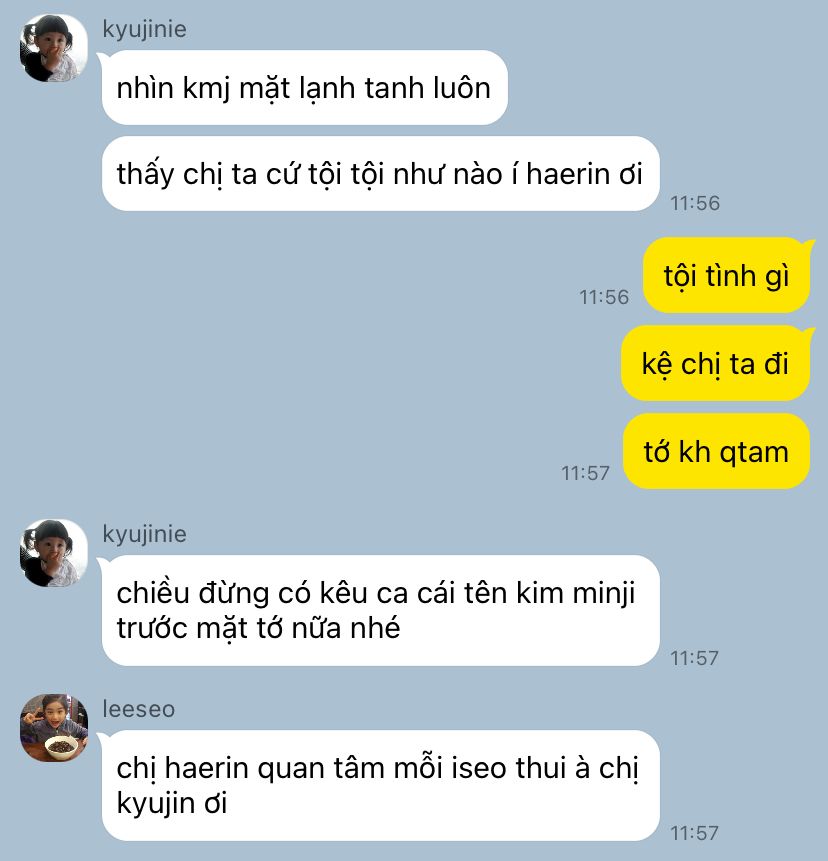Image resolution: width=828 pixels, height=861 pixels.
Task: Select message mentioning 'haerin ơi'
Action: point(381,174)
